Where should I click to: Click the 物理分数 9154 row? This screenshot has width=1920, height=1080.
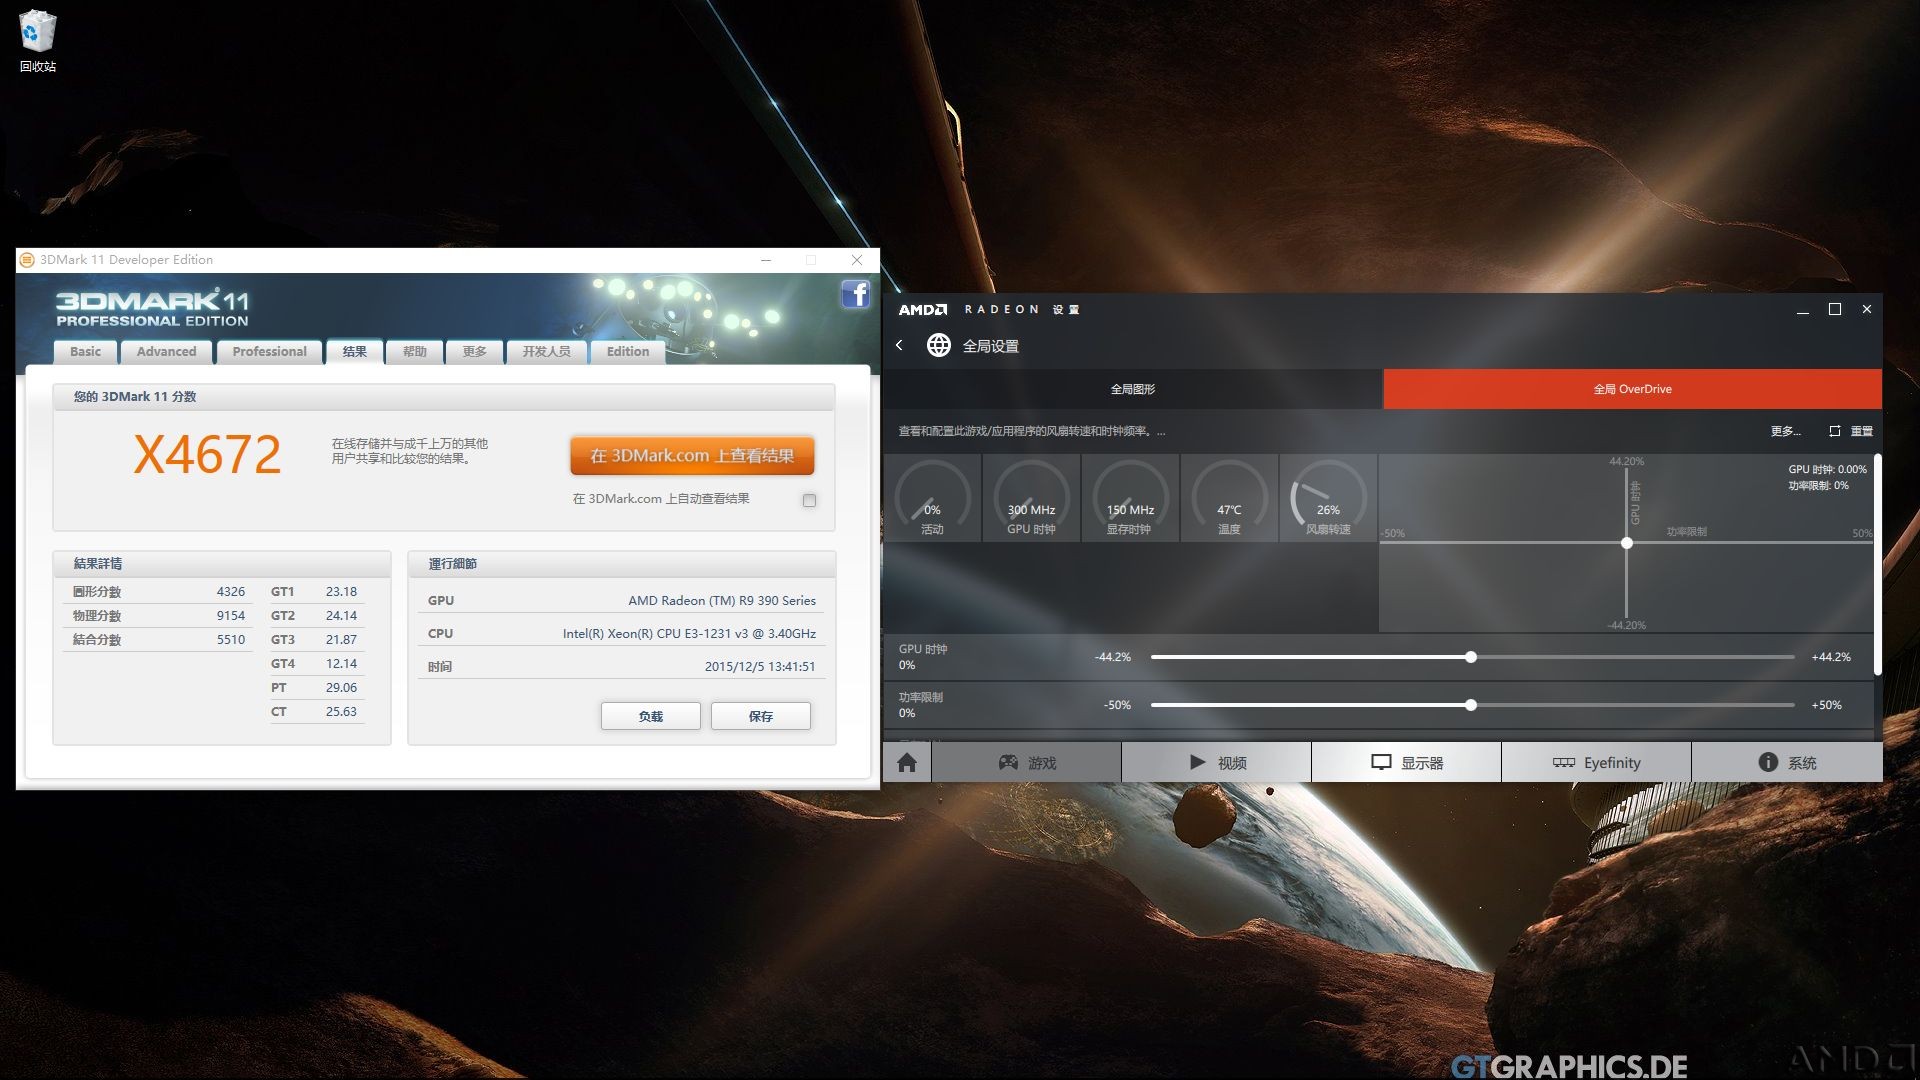click(x=158, y=616)
